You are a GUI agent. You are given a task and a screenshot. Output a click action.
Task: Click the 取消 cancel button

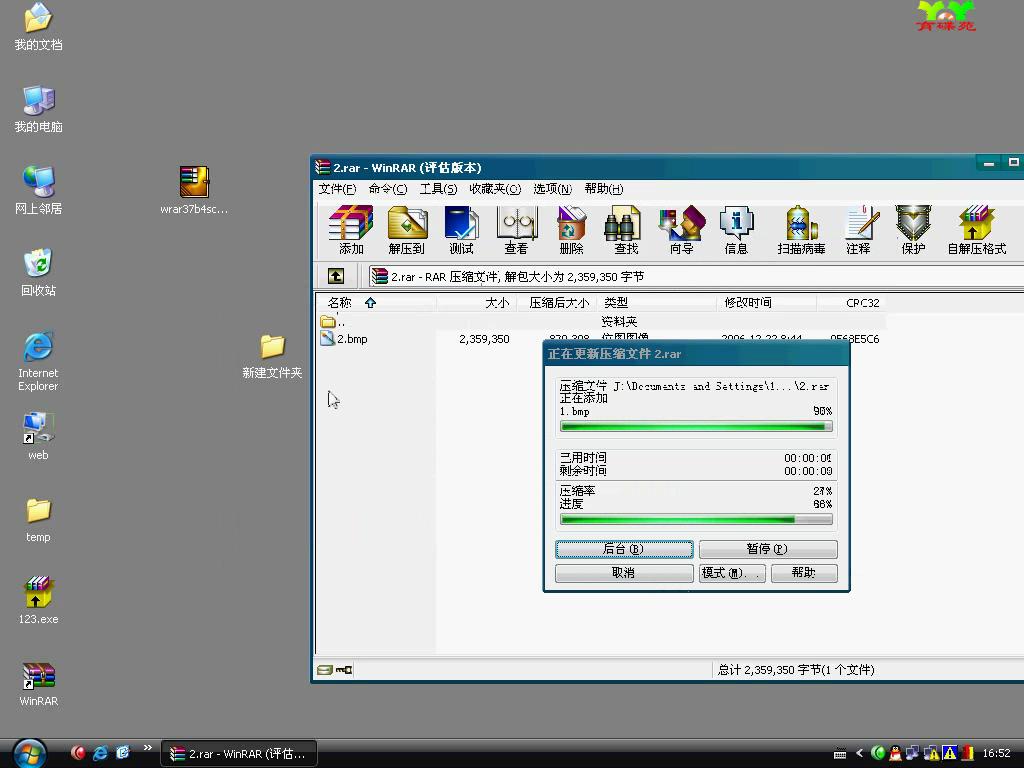[x=624, y=573]
